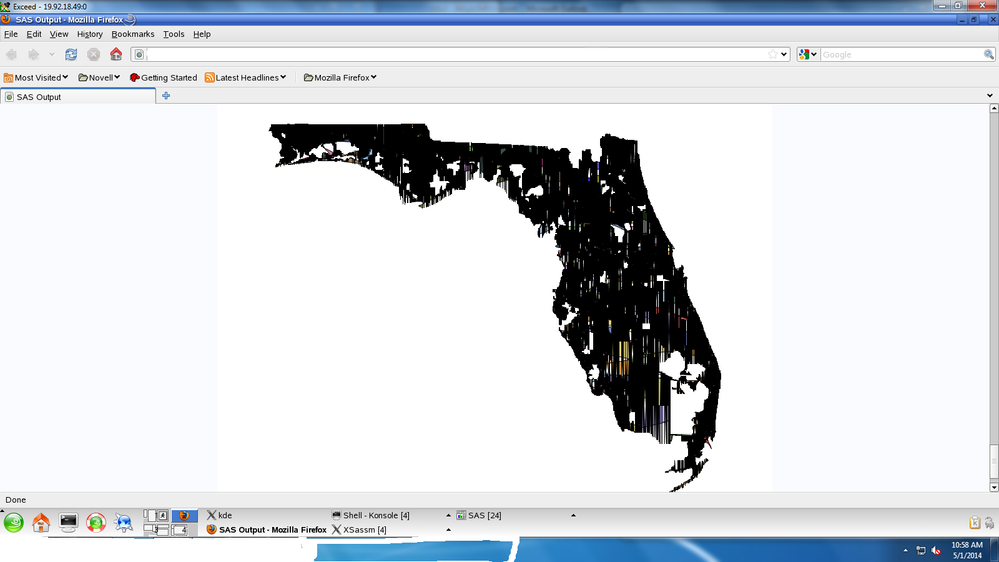Reload the current page

click(x=71, y=55)
